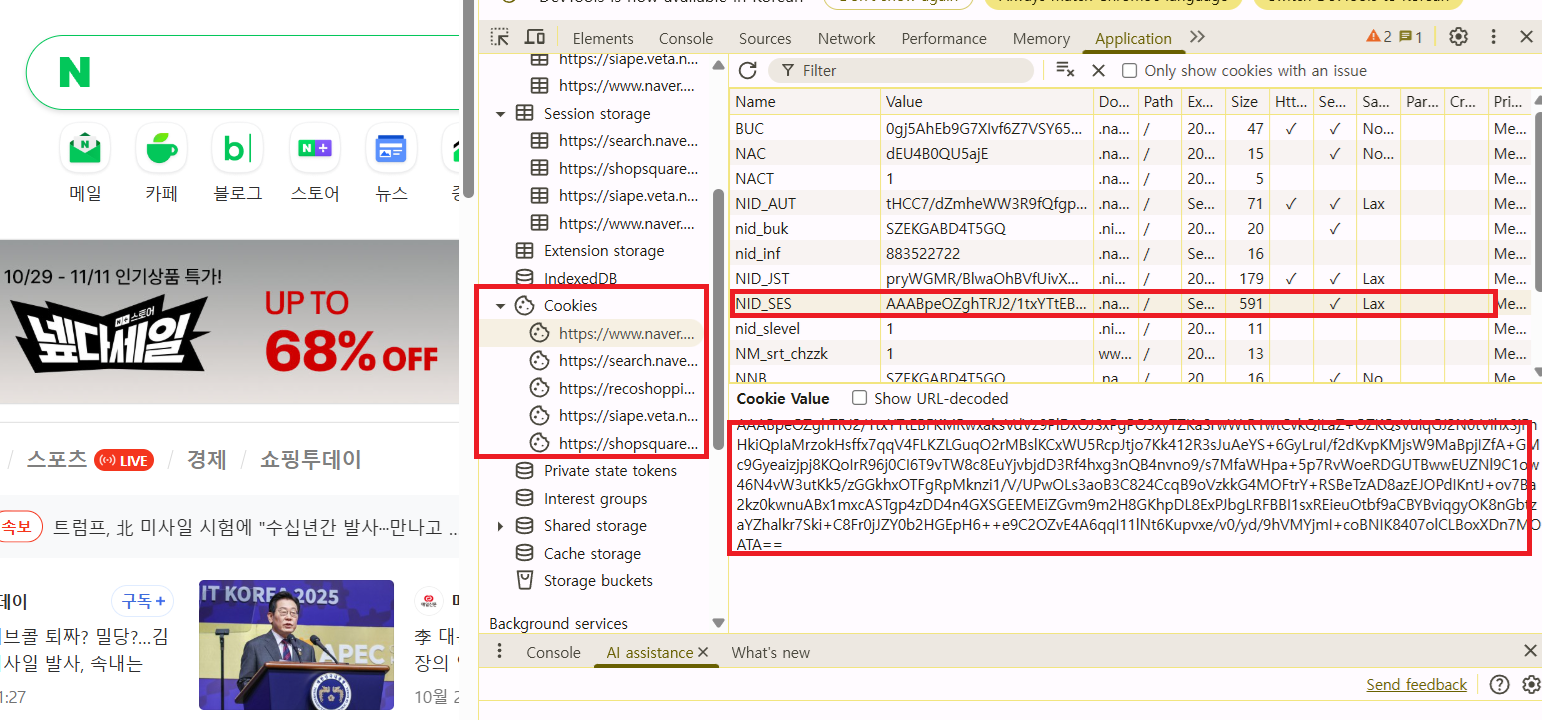This screenshot has height=720, width=1542.
Task: Switch to the Elements tab
Action: coord(603,38)
